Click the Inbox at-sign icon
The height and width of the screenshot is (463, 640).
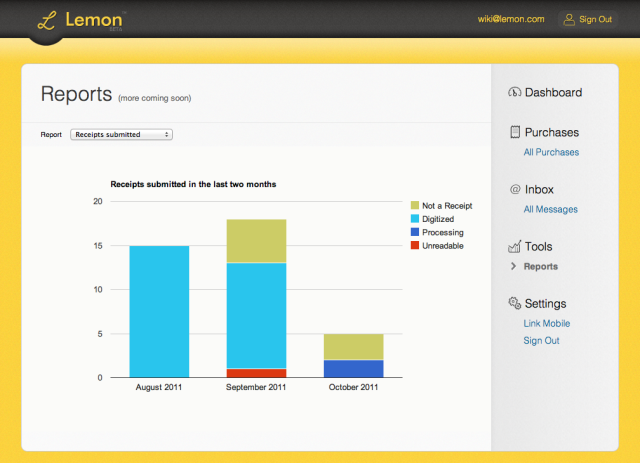pyautogui.click(x=515, y=189)
